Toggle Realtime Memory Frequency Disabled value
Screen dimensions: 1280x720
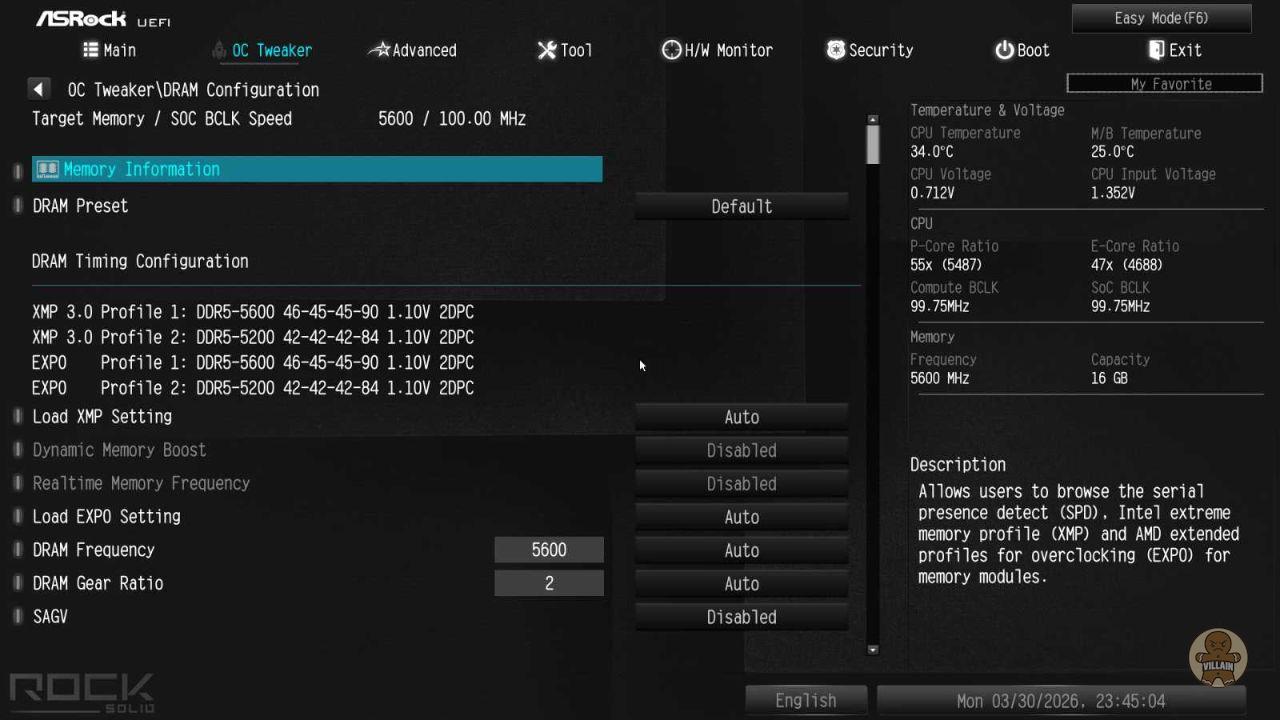[741, 484]
